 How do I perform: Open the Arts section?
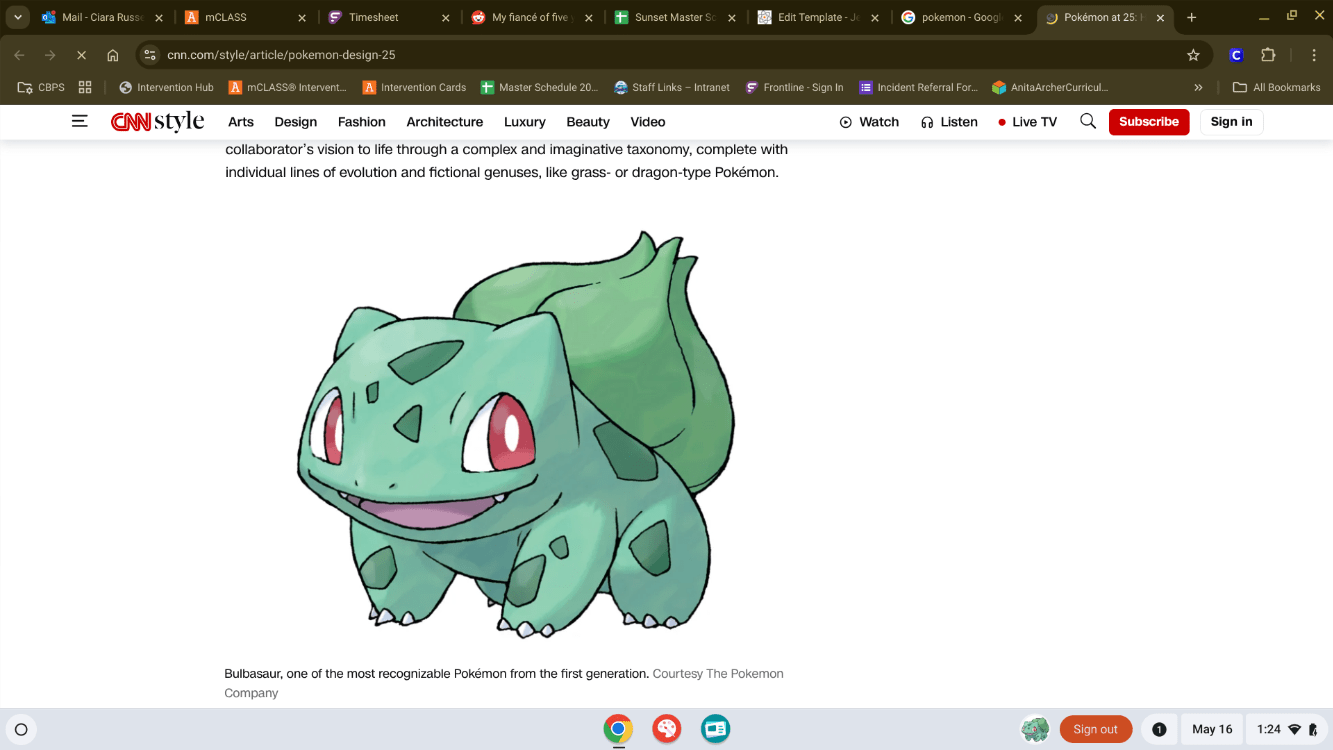tap(241, 122)
